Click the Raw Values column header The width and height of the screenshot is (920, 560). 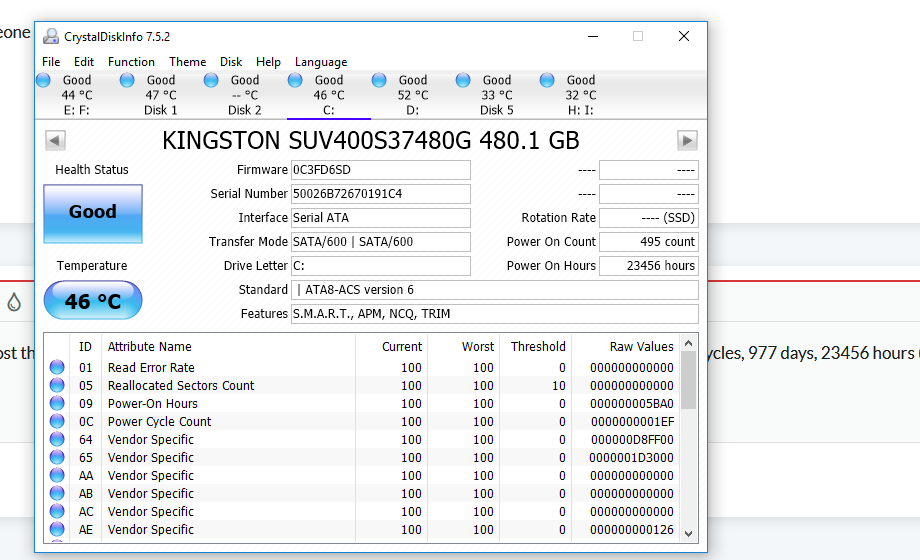pos(641,346)
